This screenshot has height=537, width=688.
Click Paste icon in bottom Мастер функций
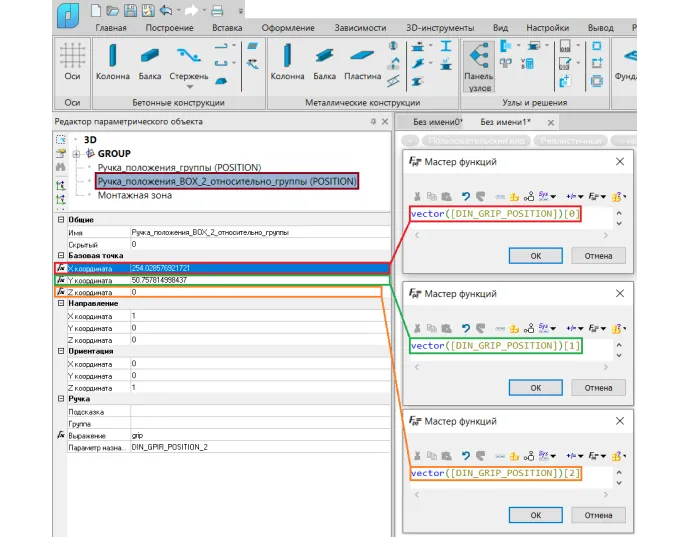tap(446, 456)
